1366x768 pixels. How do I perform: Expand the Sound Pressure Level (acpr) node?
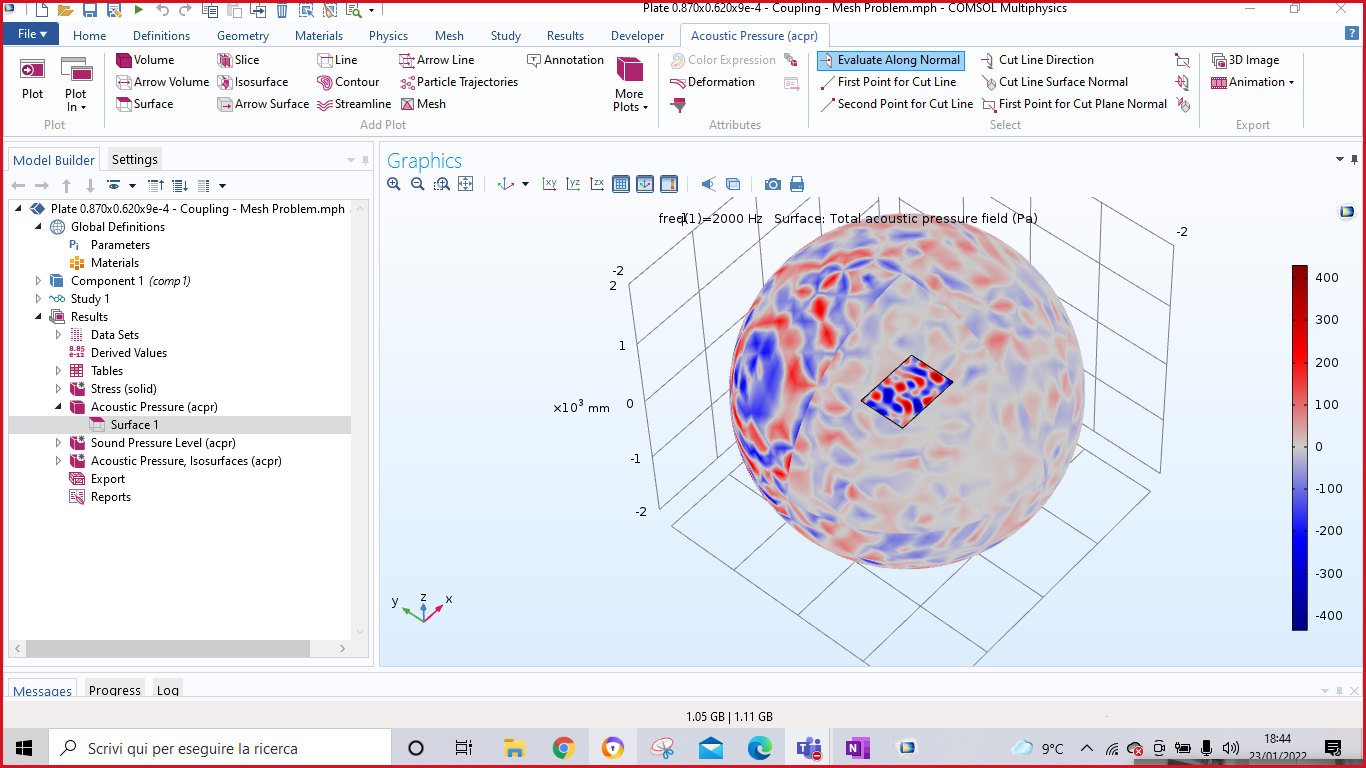(58, 443)
